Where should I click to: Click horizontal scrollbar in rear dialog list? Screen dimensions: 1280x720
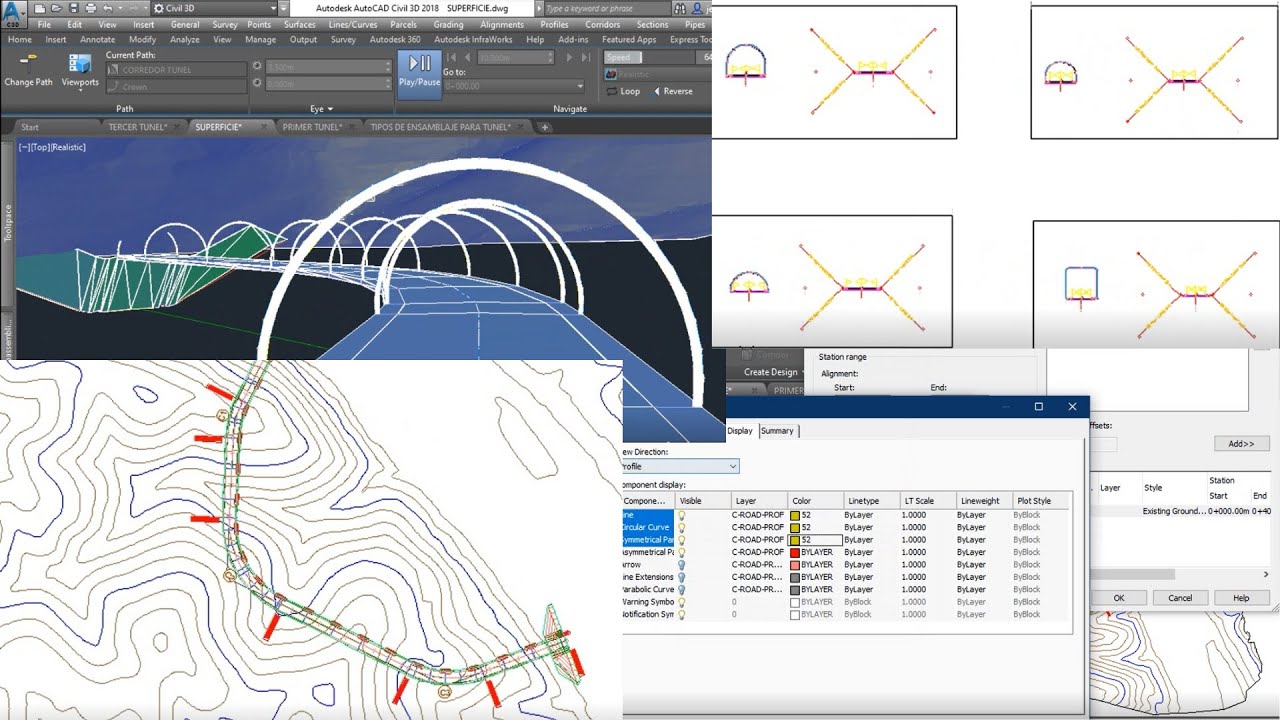(x=1130, y=574)
